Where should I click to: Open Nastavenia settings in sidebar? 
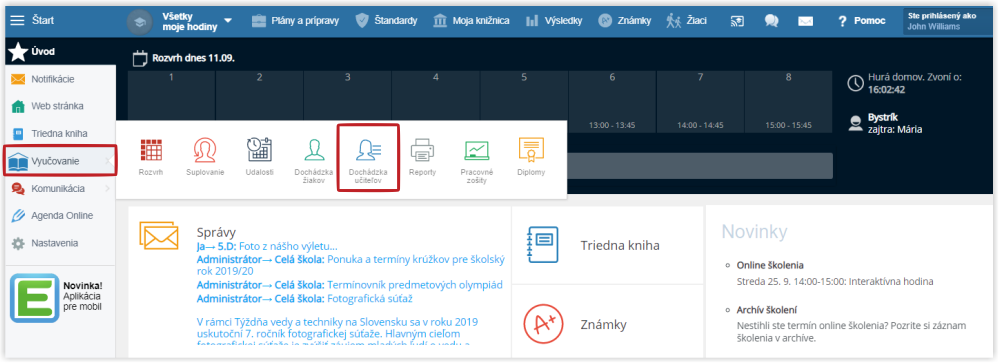pyautogui.click(x=61, y=243)
